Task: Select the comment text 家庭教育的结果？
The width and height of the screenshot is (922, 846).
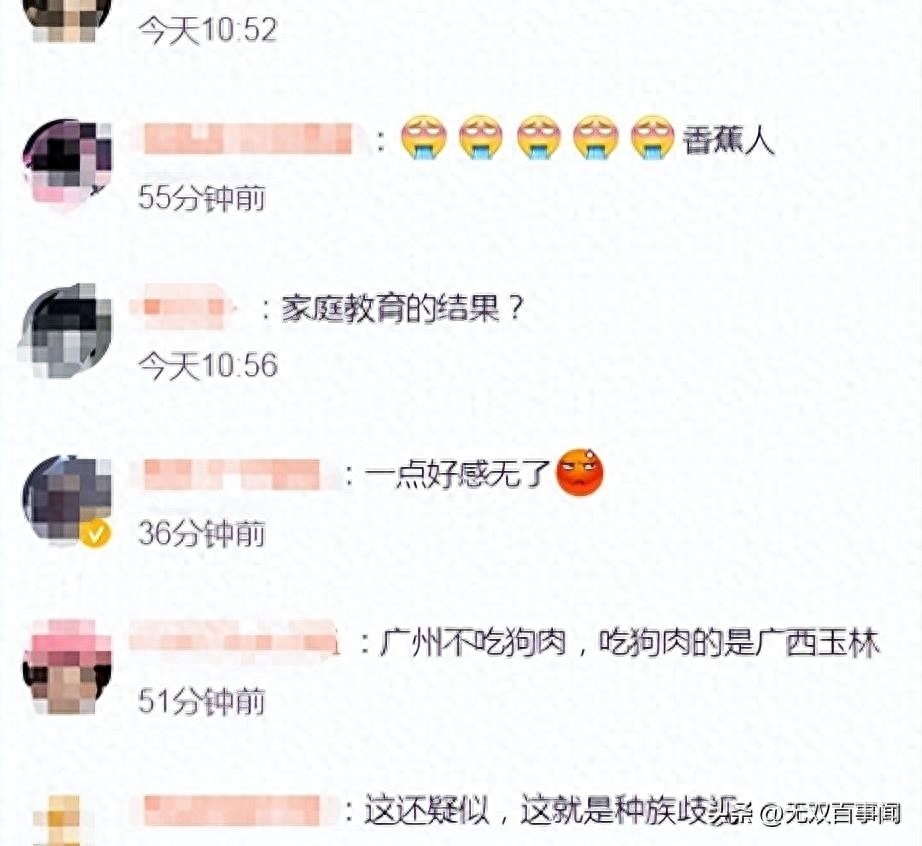Action: 403,307
